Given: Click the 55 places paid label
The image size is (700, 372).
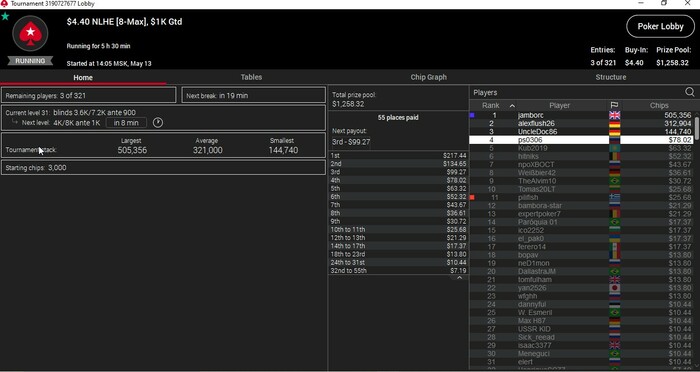Looking at the screenshot, I should click(x=398, y=117).
